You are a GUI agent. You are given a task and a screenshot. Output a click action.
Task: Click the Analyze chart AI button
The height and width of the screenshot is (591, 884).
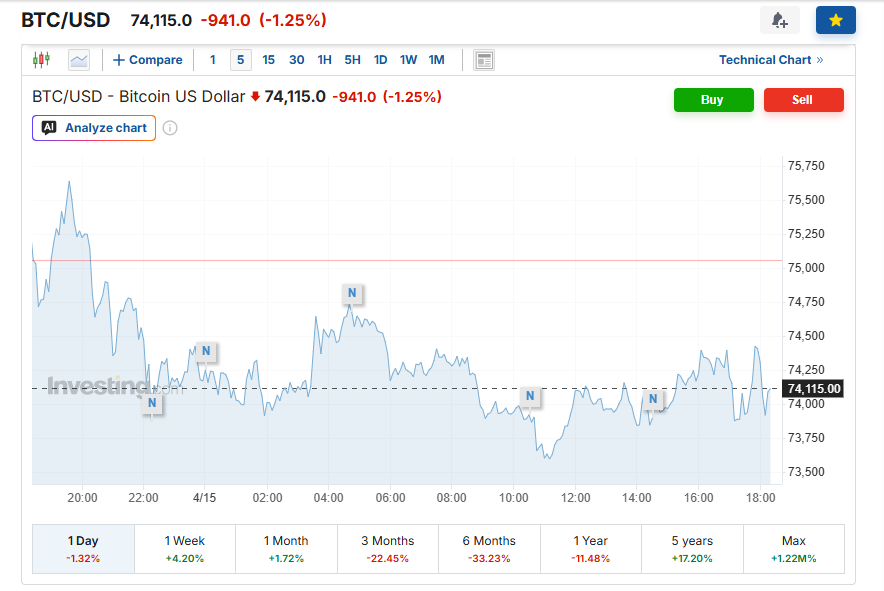(x=94, y=128)
